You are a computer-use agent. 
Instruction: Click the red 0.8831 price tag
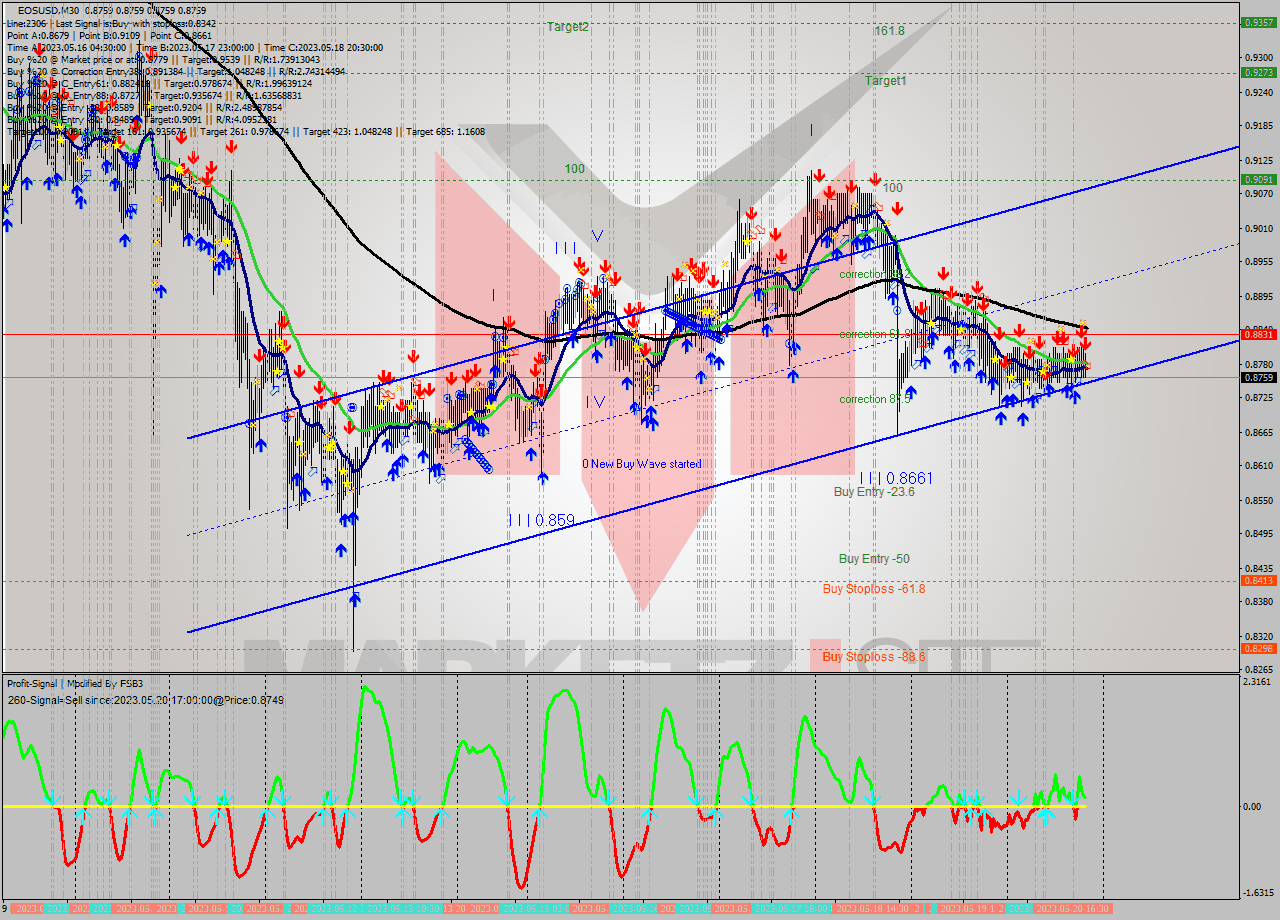click(1257, 334)
